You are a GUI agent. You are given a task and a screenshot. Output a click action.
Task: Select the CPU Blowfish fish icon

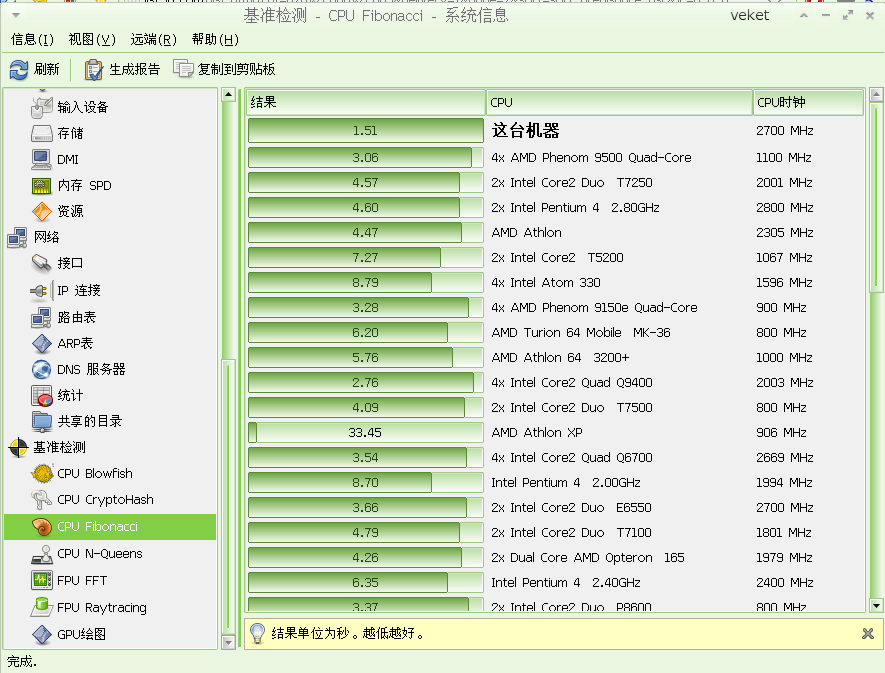pyautogui.click(x=42, y=474)
